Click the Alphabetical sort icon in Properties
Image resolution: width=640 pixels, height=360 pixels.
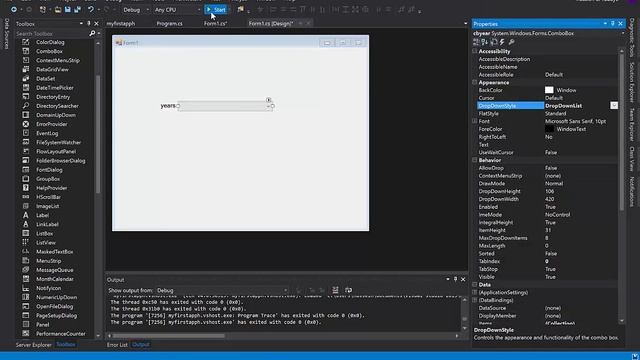pyautogui.click(x=484, y=42)
